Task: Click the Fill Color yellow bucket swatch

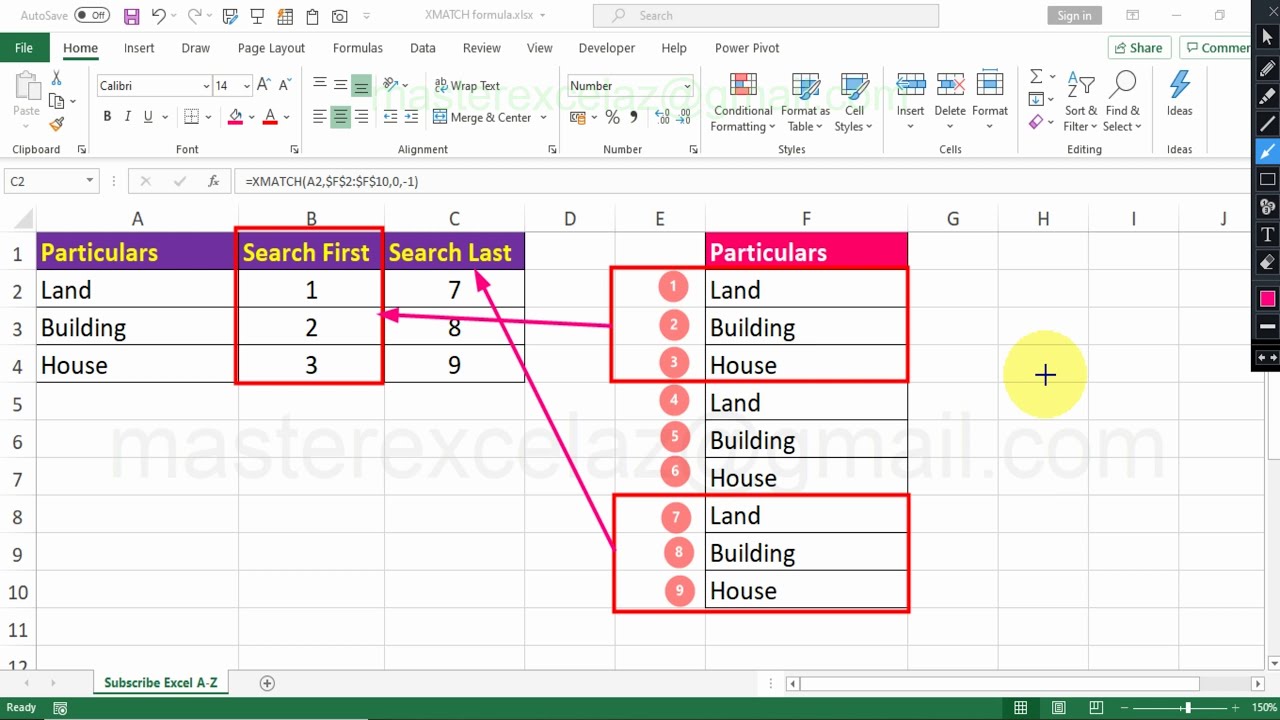Action: click(235, 117)
